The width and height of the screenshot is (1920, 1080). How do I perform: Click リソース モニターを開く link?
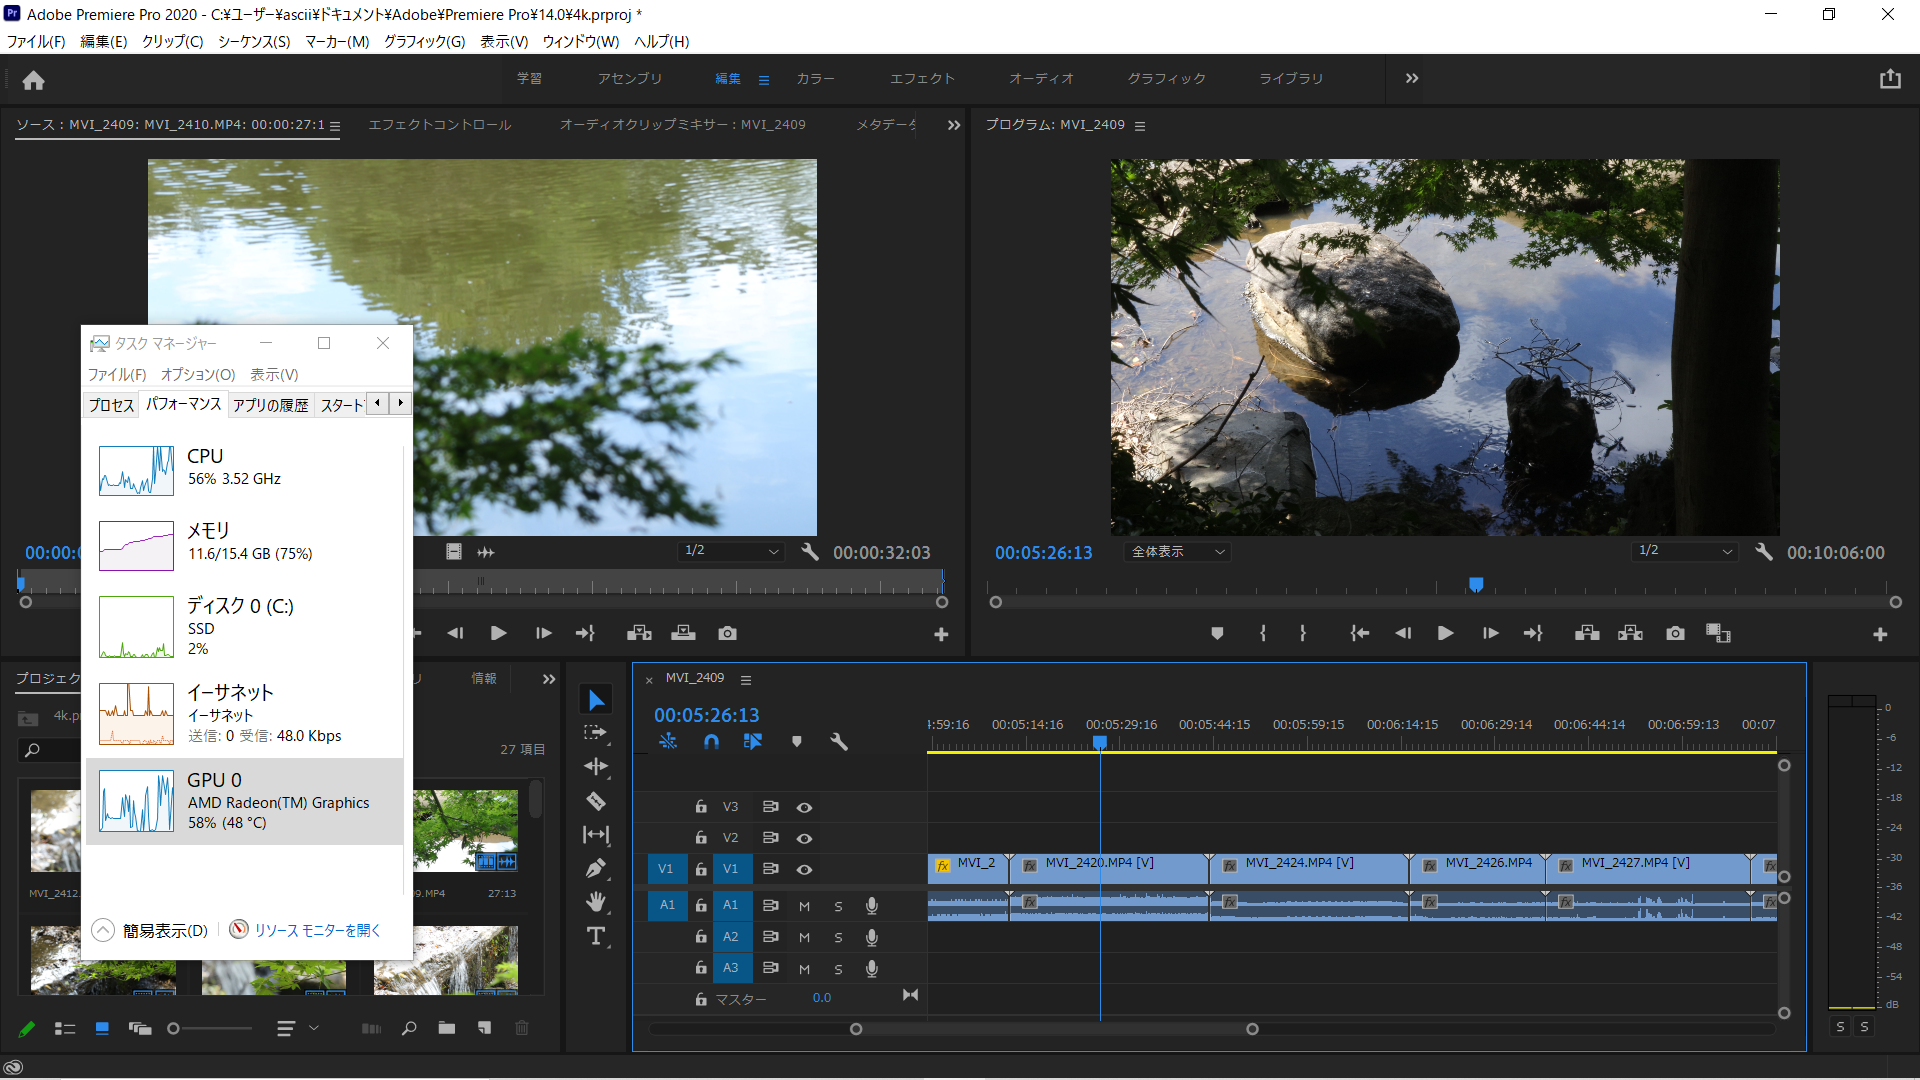[317, 930]
